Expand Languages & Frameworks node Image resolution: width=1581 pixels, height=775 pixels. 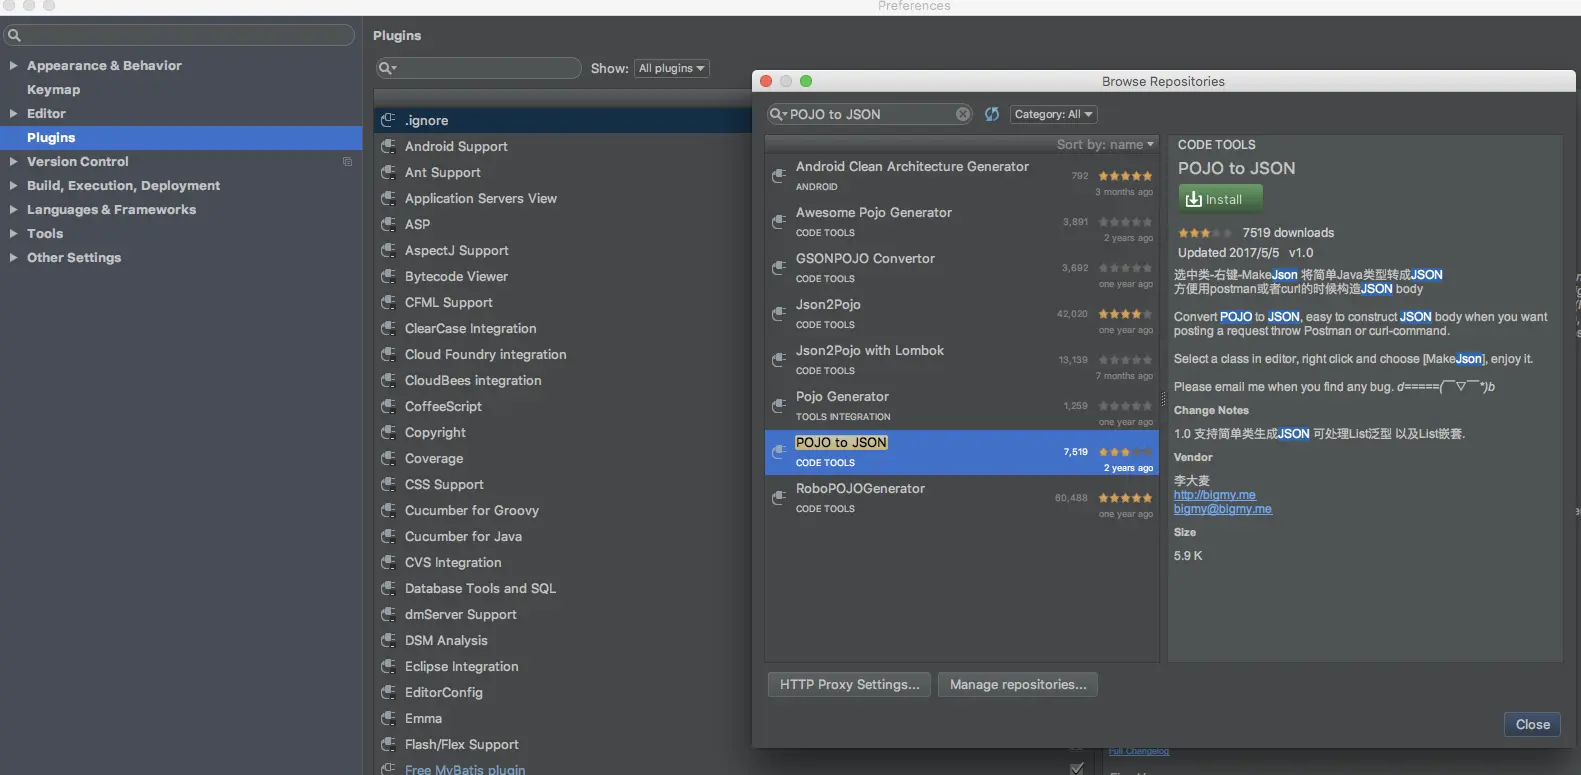pos(13,210)
